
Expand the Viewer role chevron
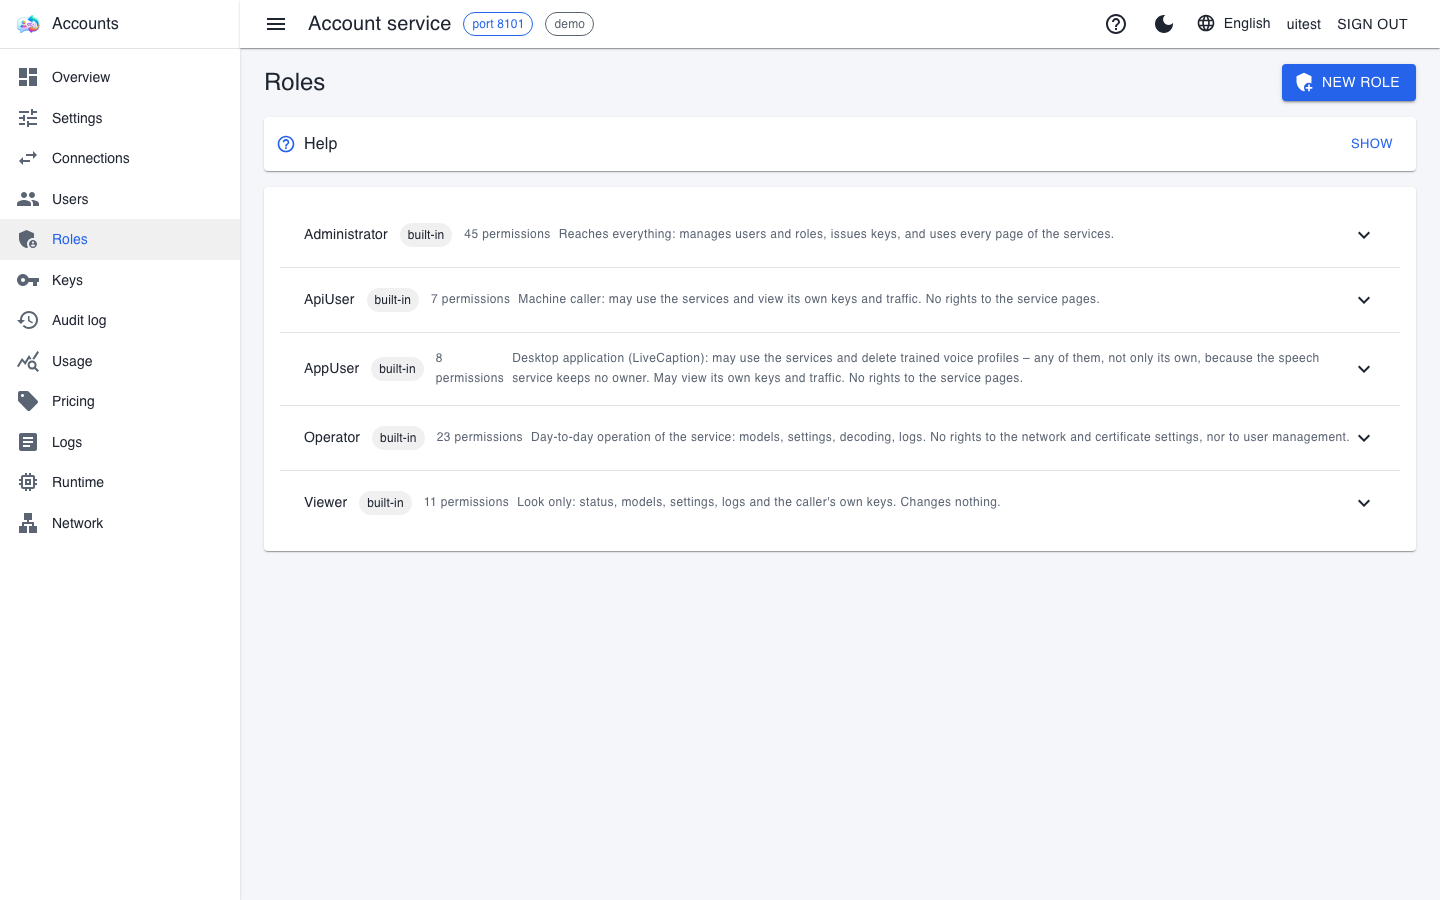pyautogui.click(x=1364, y=503)
